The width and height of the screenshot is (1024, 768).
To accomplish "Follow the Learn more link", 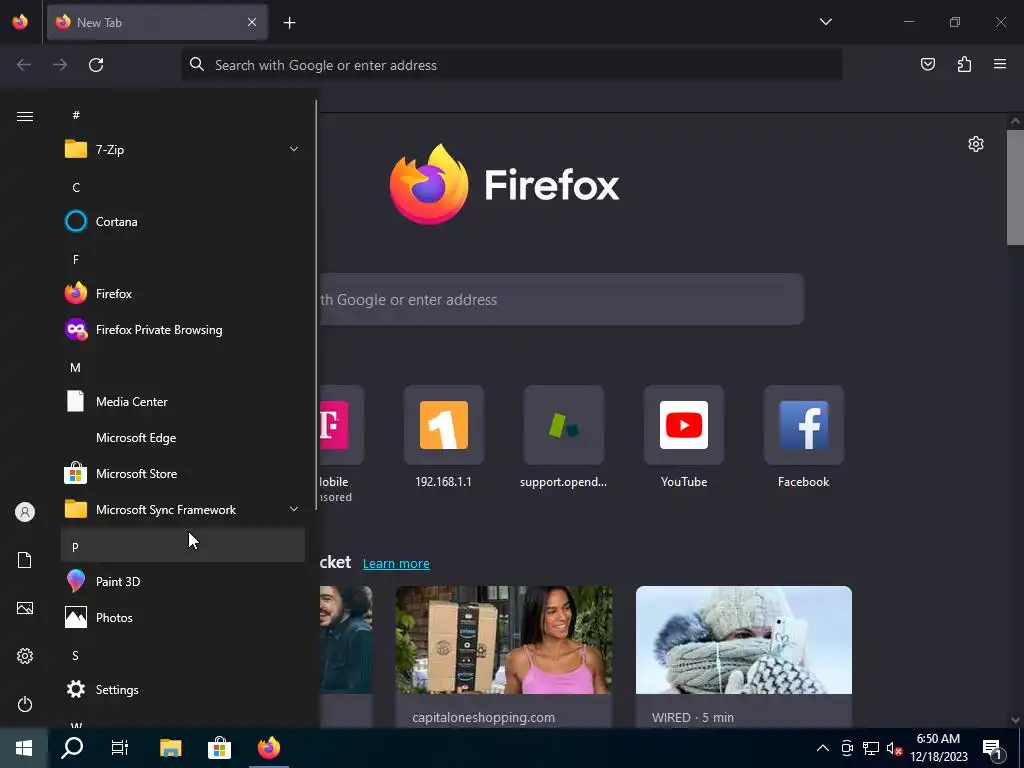I will click(x=396, y=563).
